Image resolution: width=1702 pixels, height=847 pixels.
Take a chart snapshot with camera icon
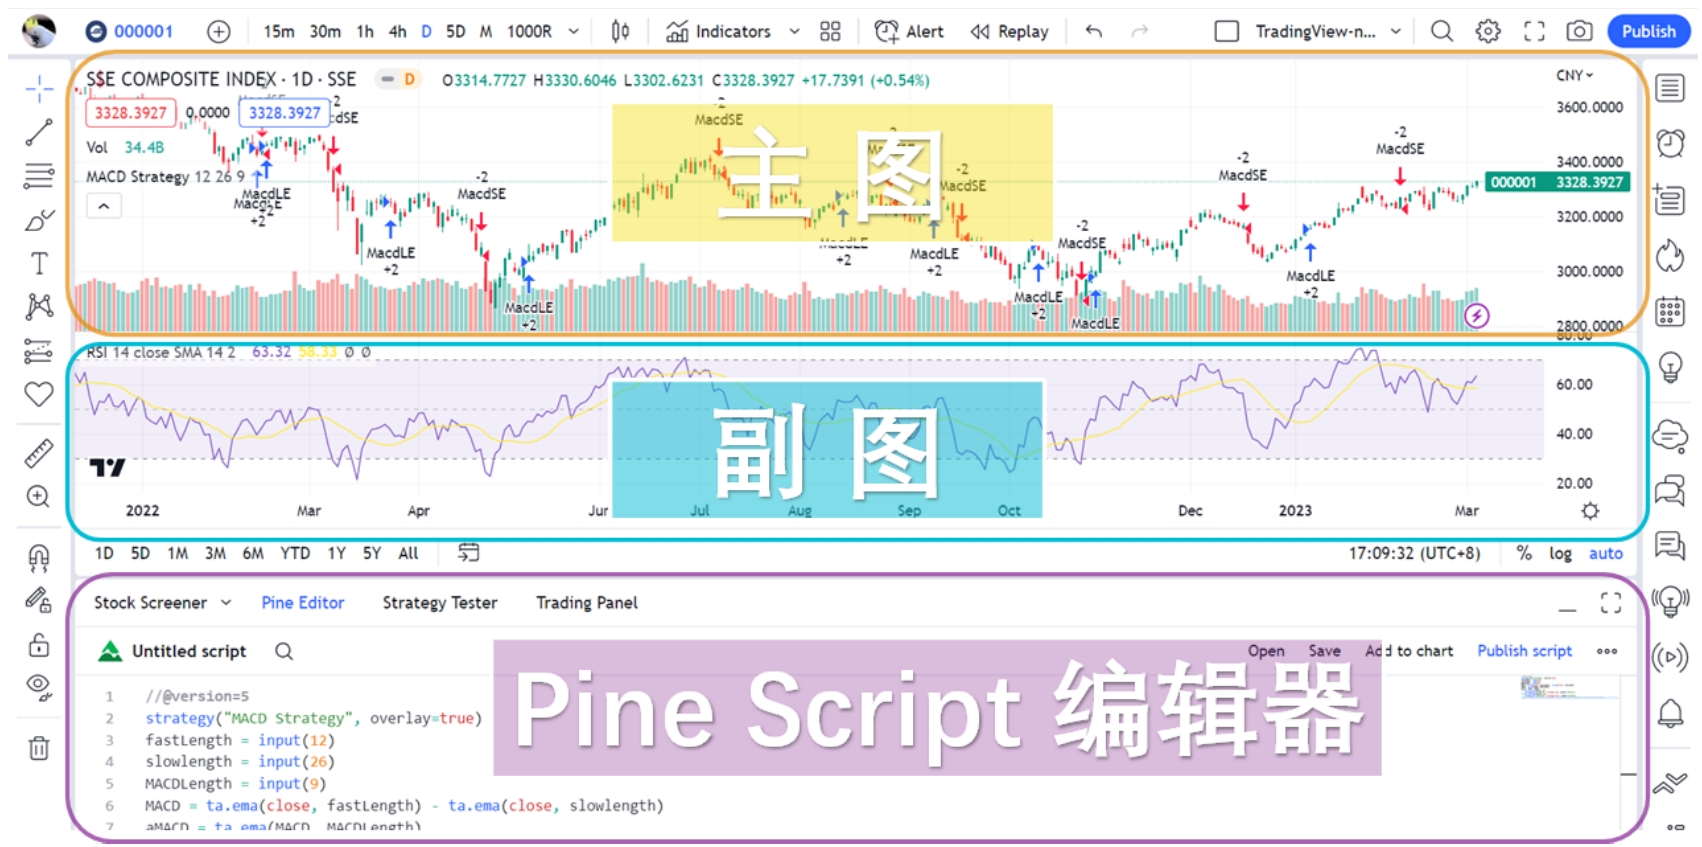tap(1579, 31)
